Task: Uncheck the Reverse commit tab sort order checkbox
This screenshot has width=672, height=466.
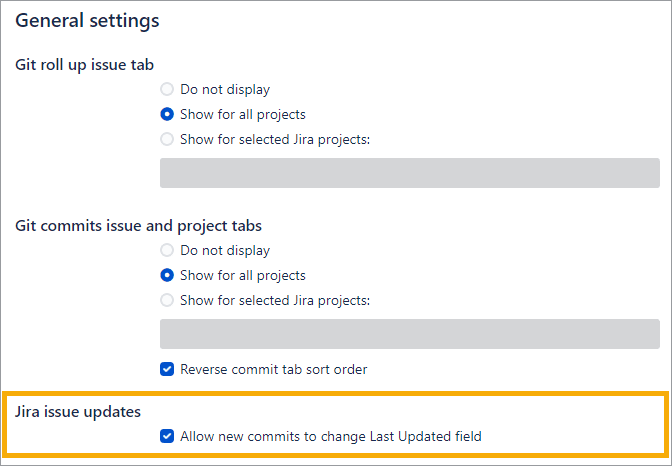Action: (x=167, y=369)
